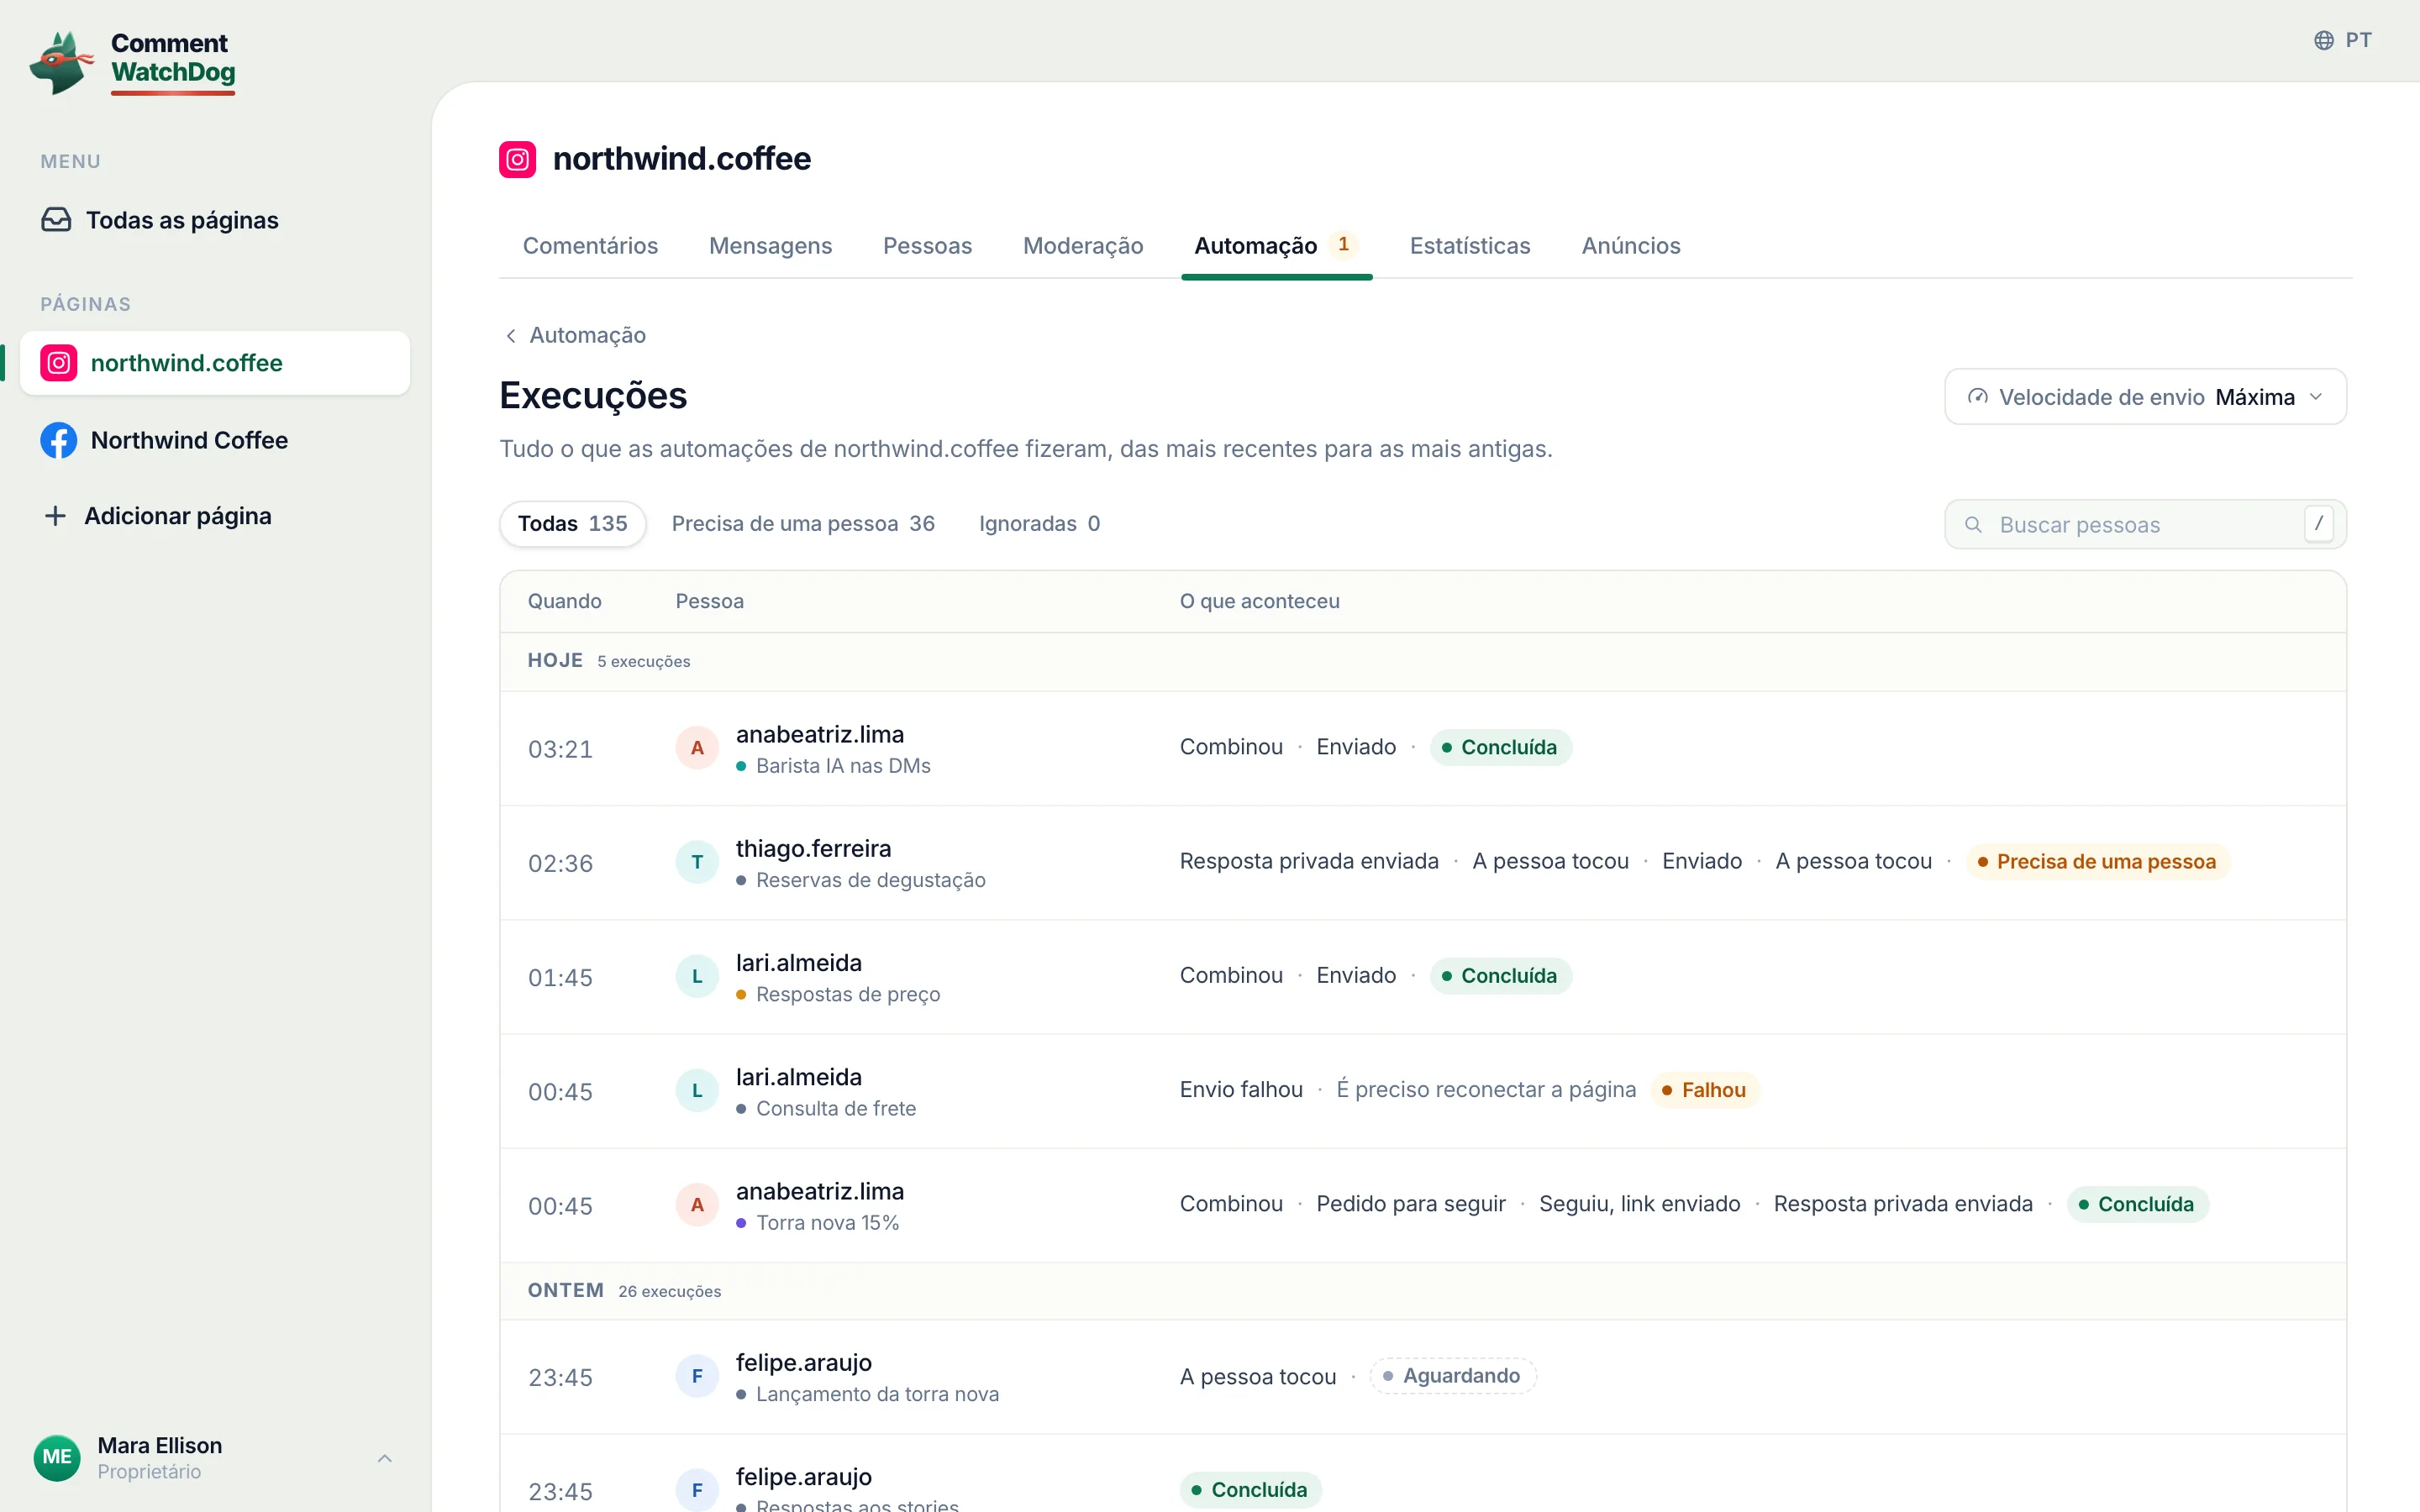2420x1512 pixels.
Task: Open the Pessoas tab
Action: click(x=927, y=246)
